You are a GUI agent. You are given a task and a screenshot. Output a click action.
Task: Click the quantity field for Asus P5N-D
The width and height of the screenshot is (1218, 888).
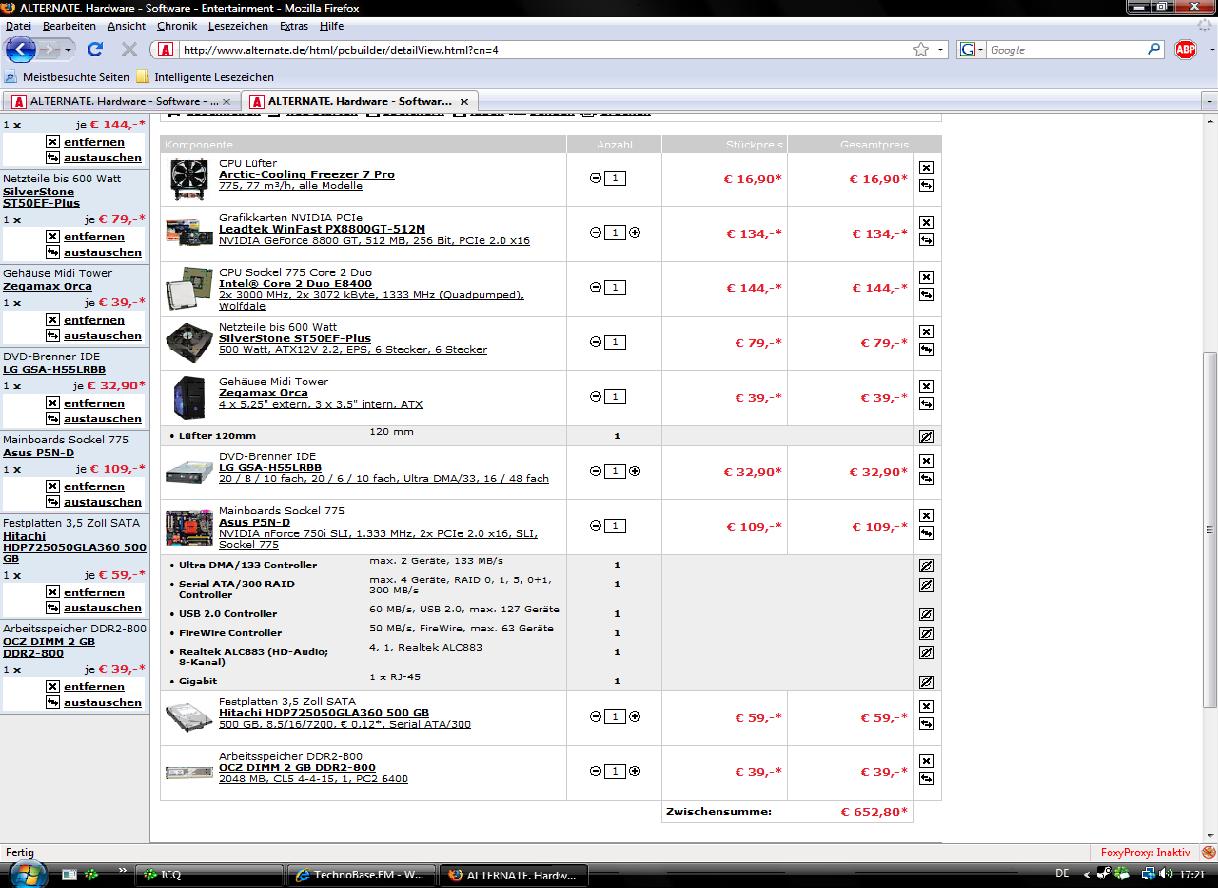click(615, 526)
